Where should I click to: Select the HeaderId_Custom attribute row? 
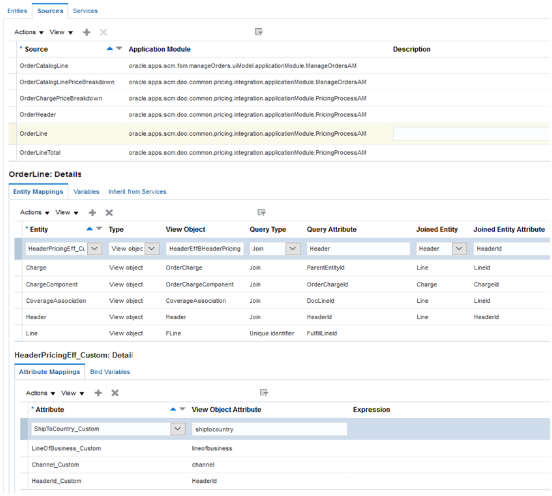[x=285, y=481]
